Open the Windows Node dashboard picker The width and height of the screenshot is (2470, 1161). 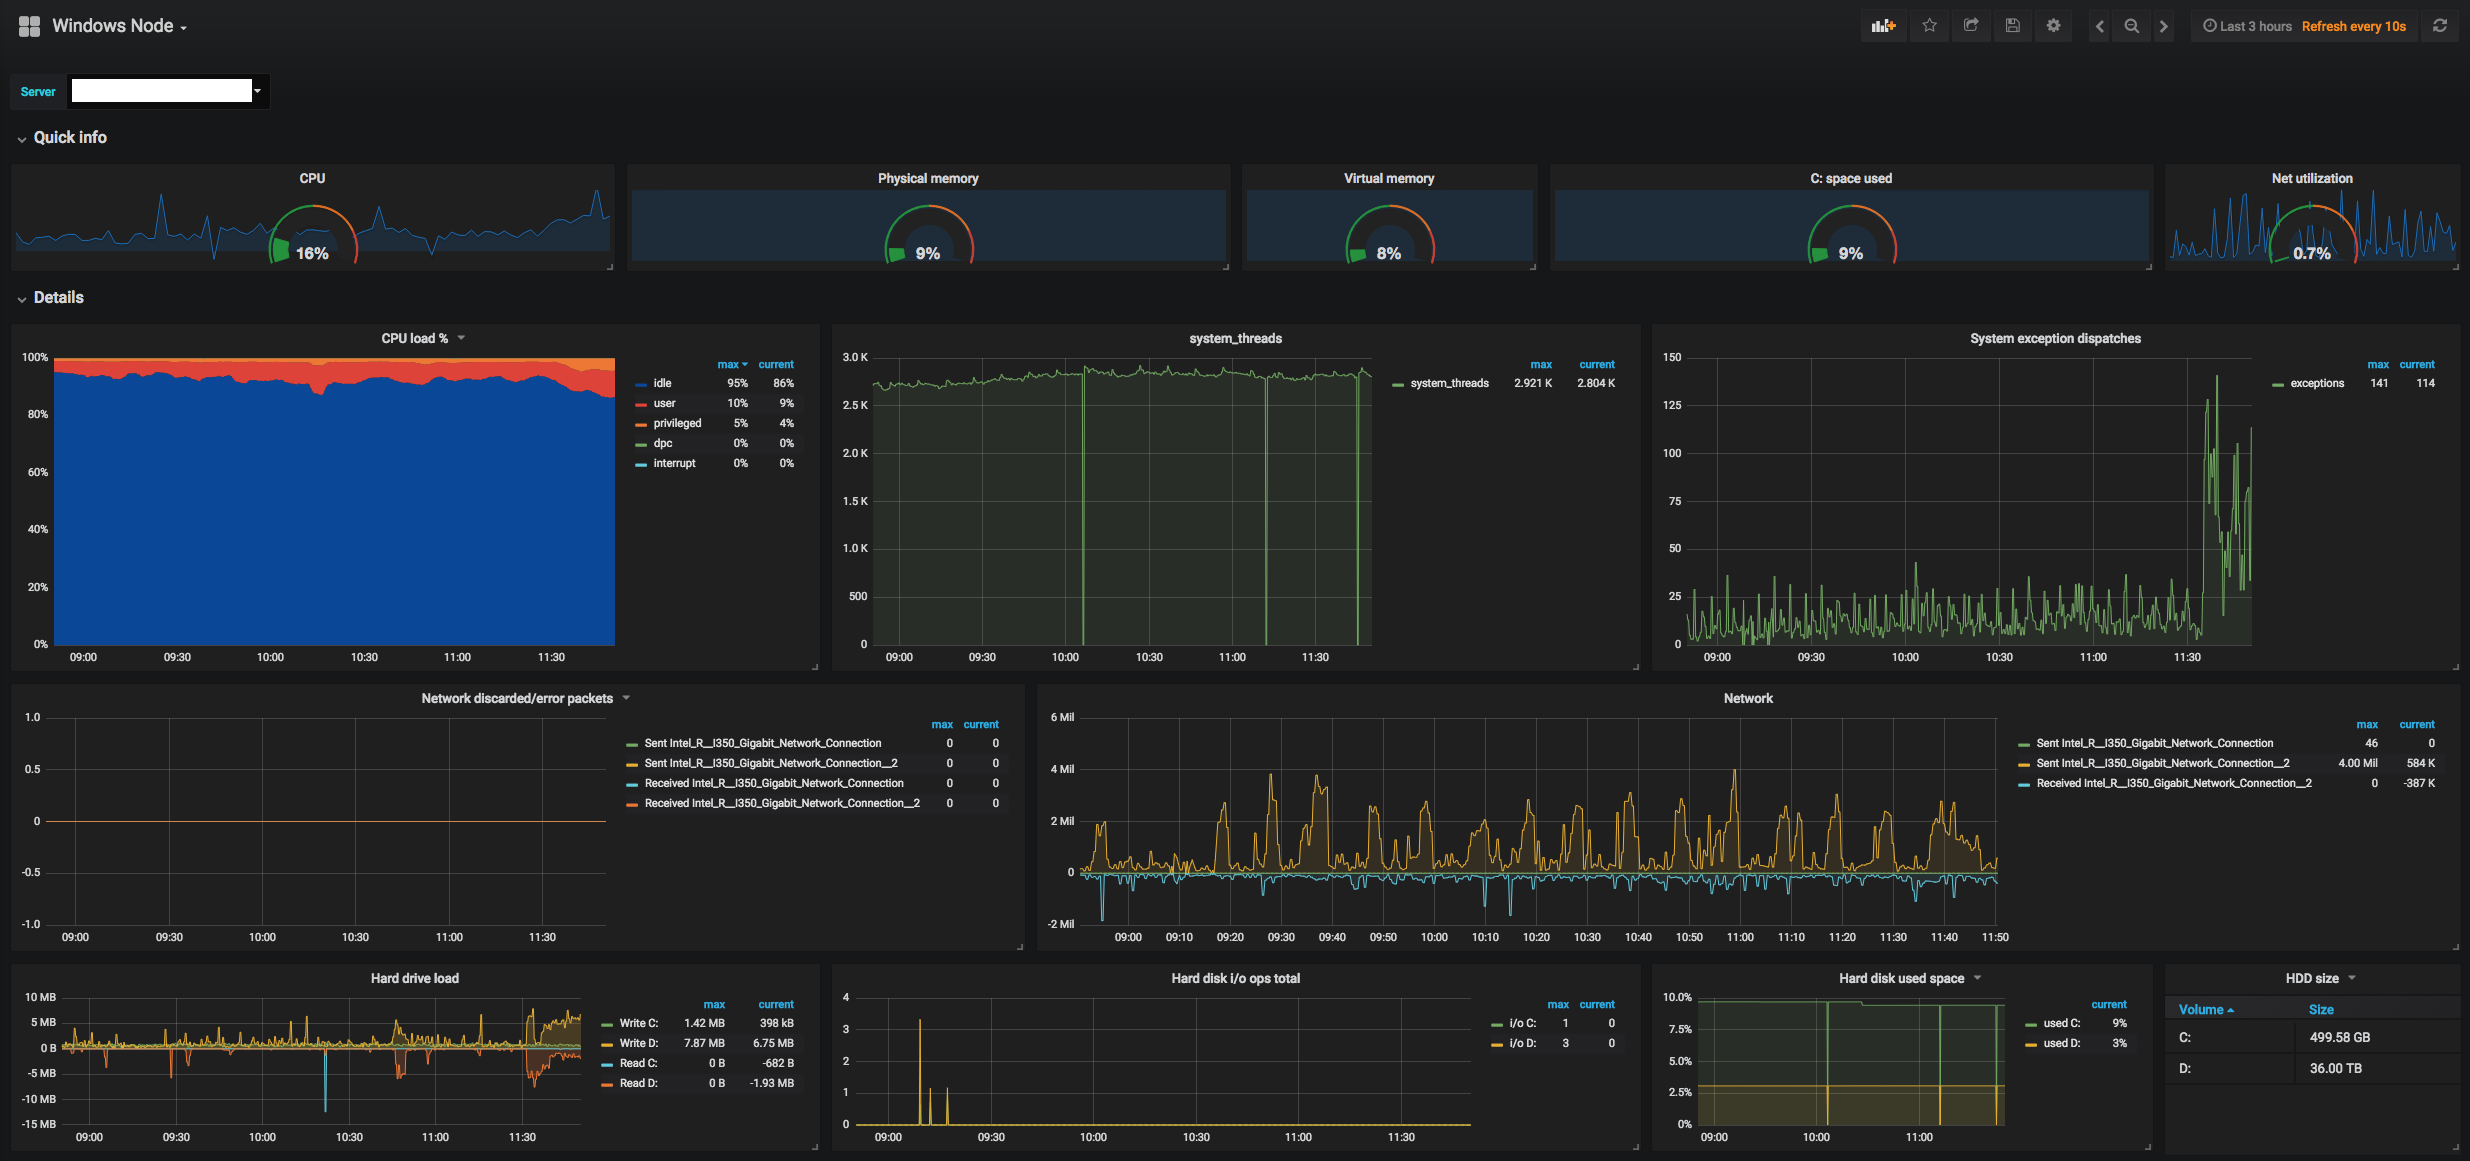click(x=118, y=26)
